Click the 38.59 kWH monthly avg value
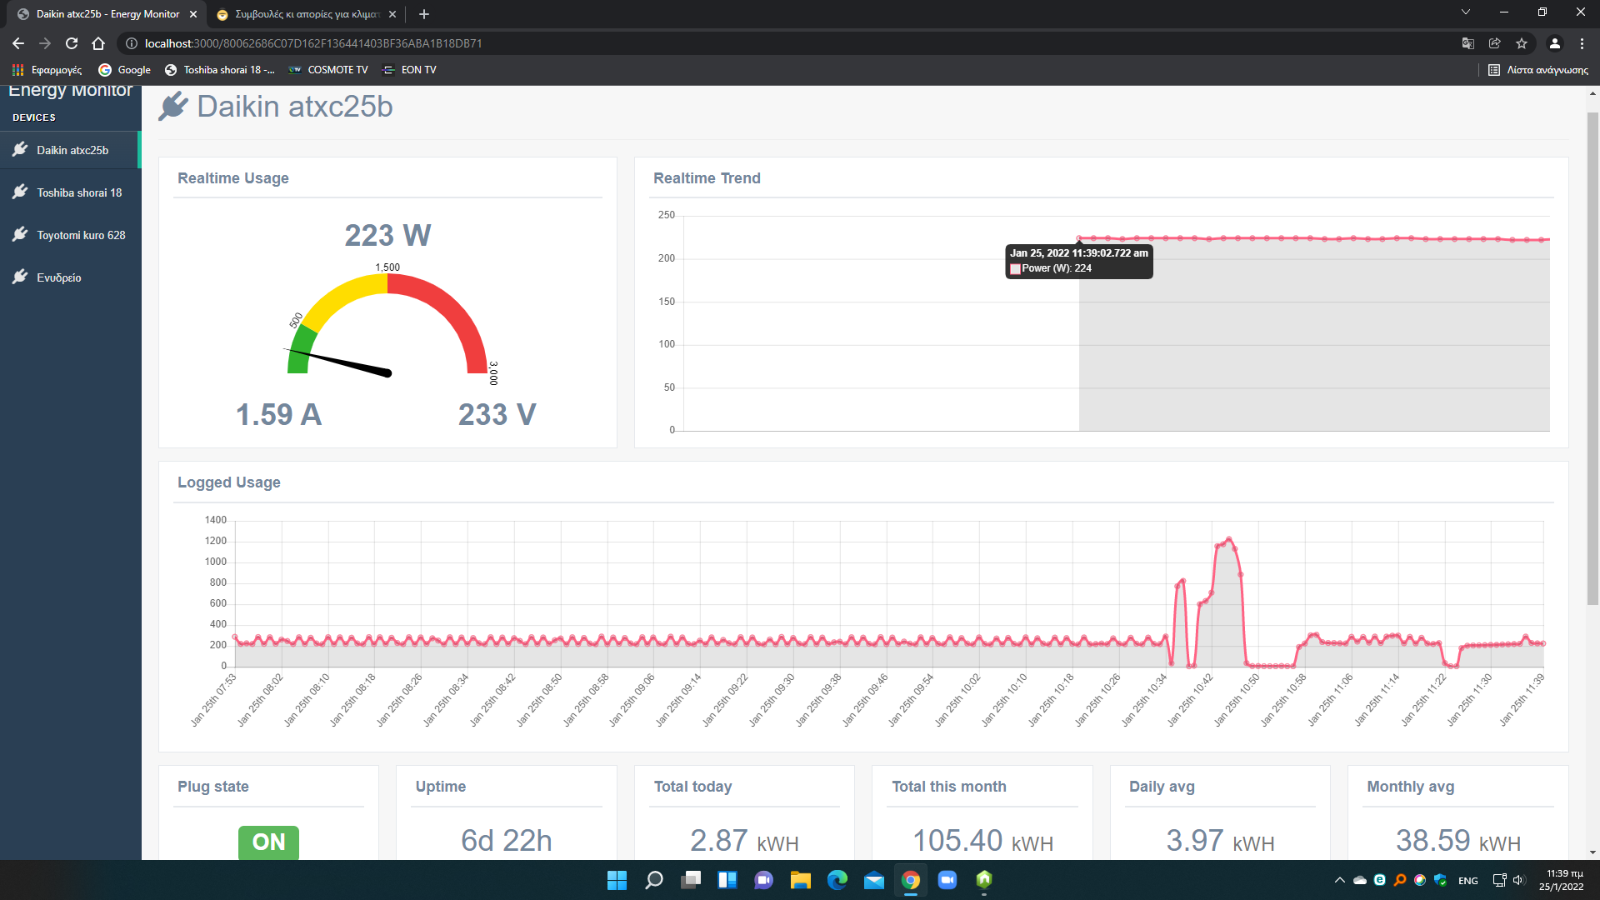The width and height of the screenshot is (1600, 900). click(x=1458, y=841)
